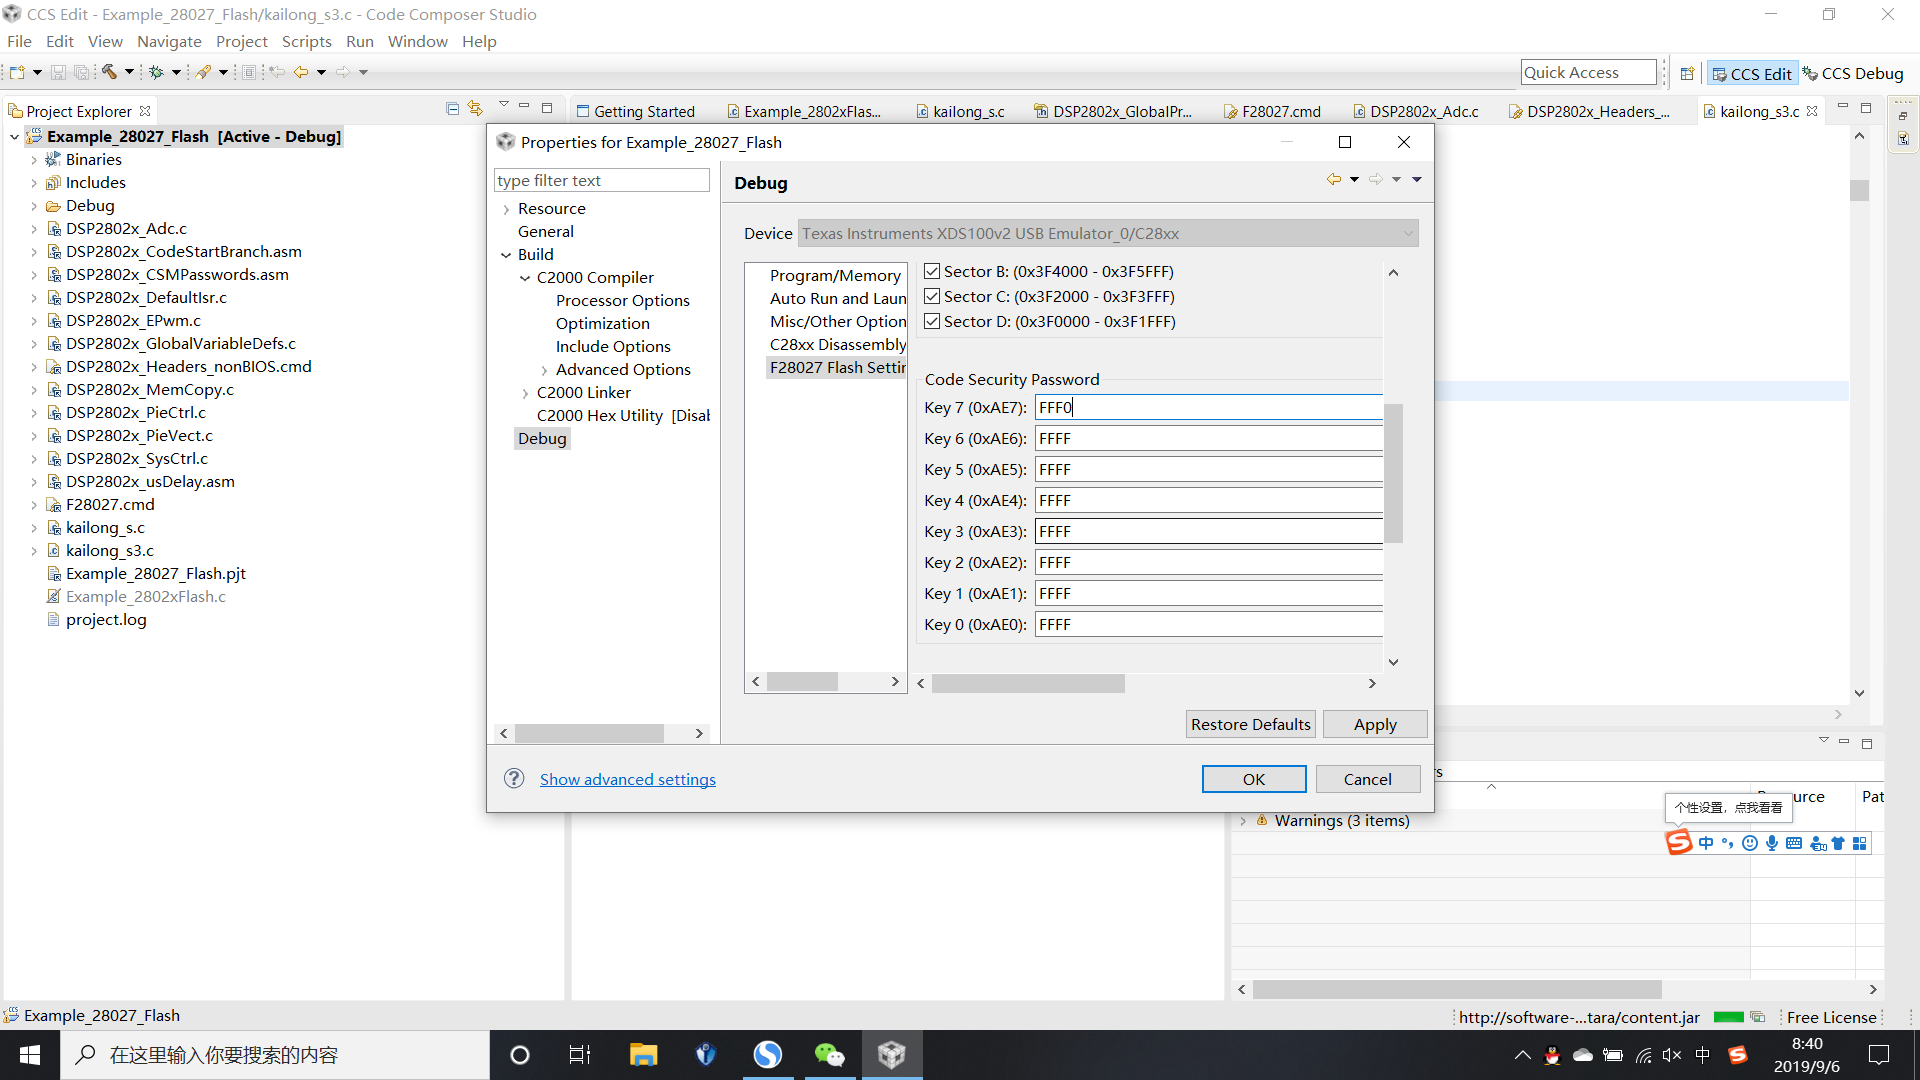Expand the C2000 Linker node

525,393
